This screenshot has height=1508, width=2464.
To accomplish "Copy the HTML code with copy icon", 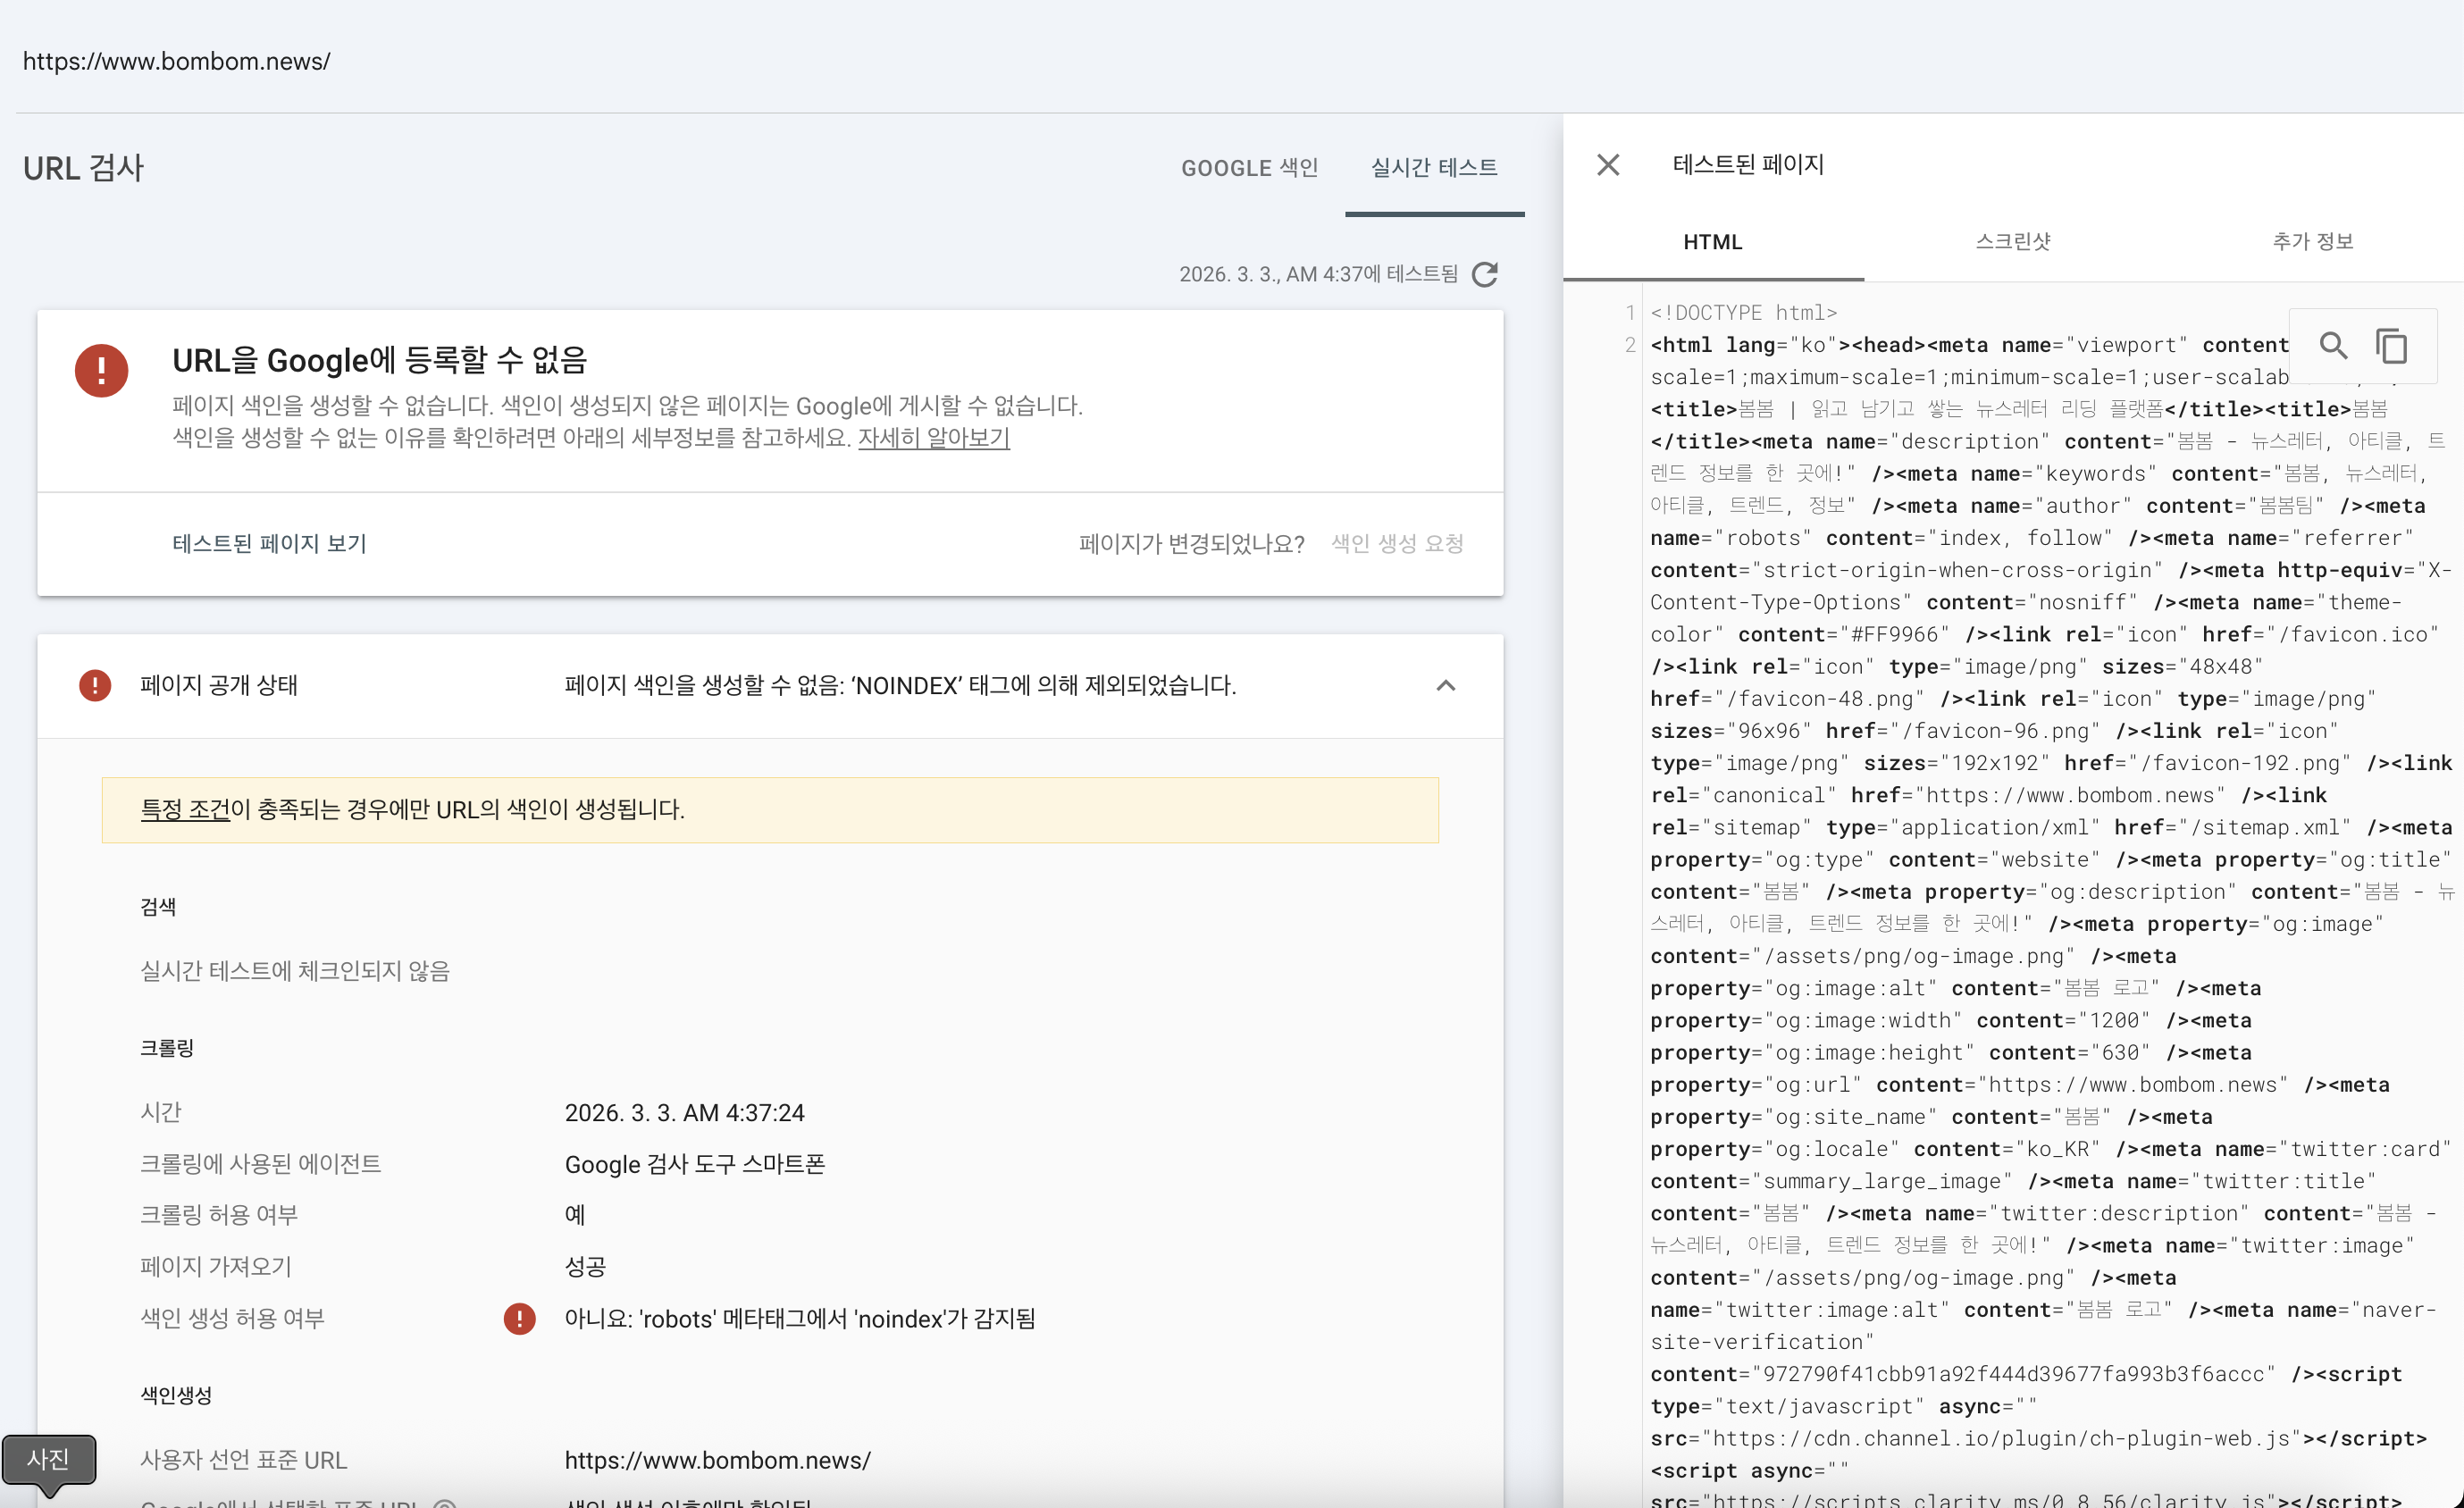I will pos(2391,346).
